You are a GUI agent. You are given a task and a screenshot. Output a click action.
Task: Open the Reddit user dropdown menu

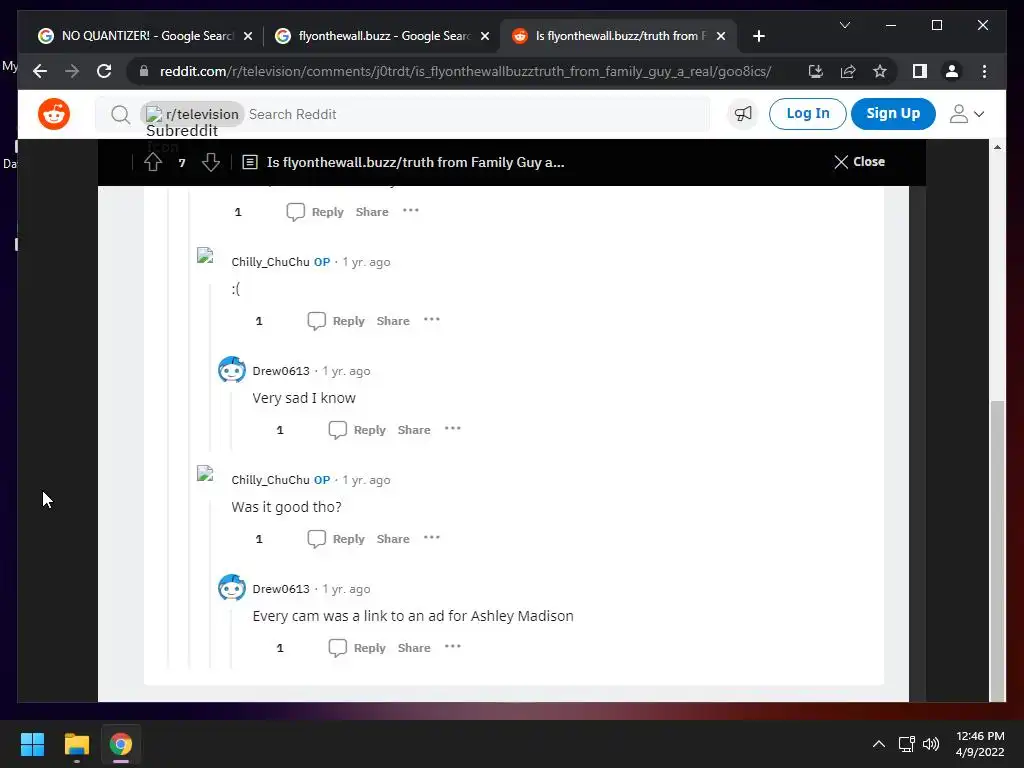[x=967, y=114]
